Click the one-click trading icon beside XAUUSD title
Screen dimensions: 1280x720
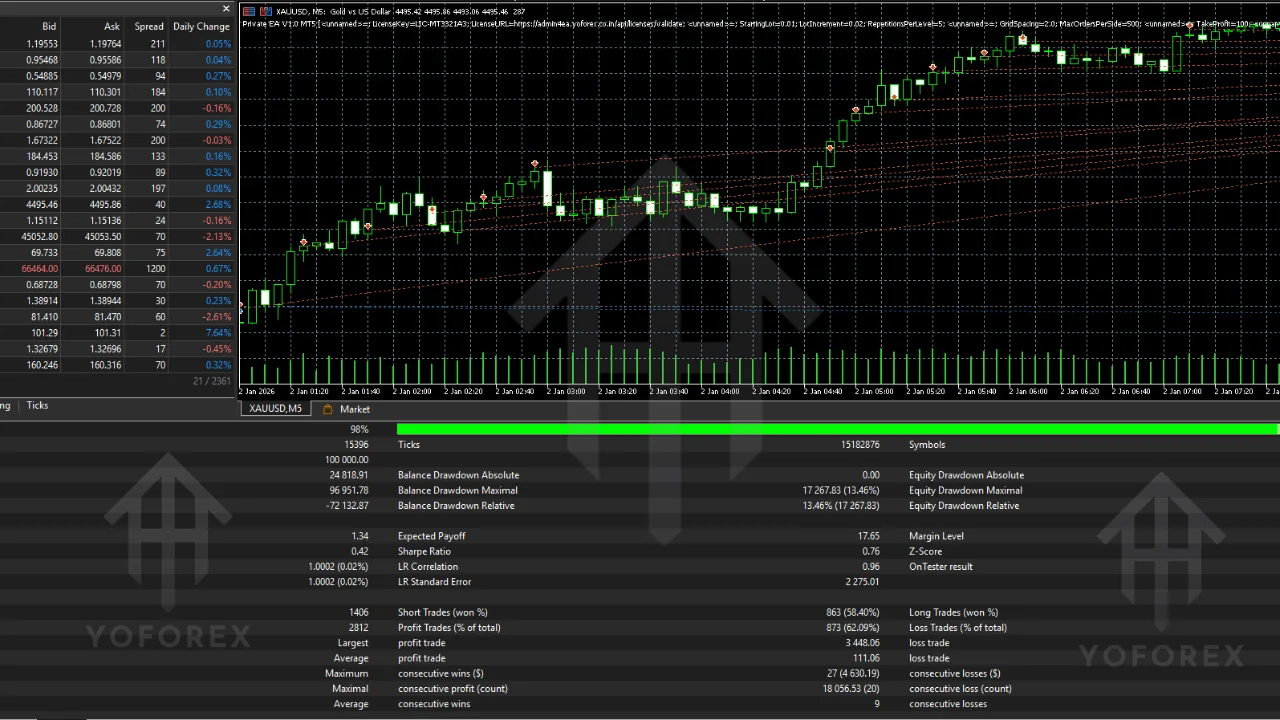265,11
